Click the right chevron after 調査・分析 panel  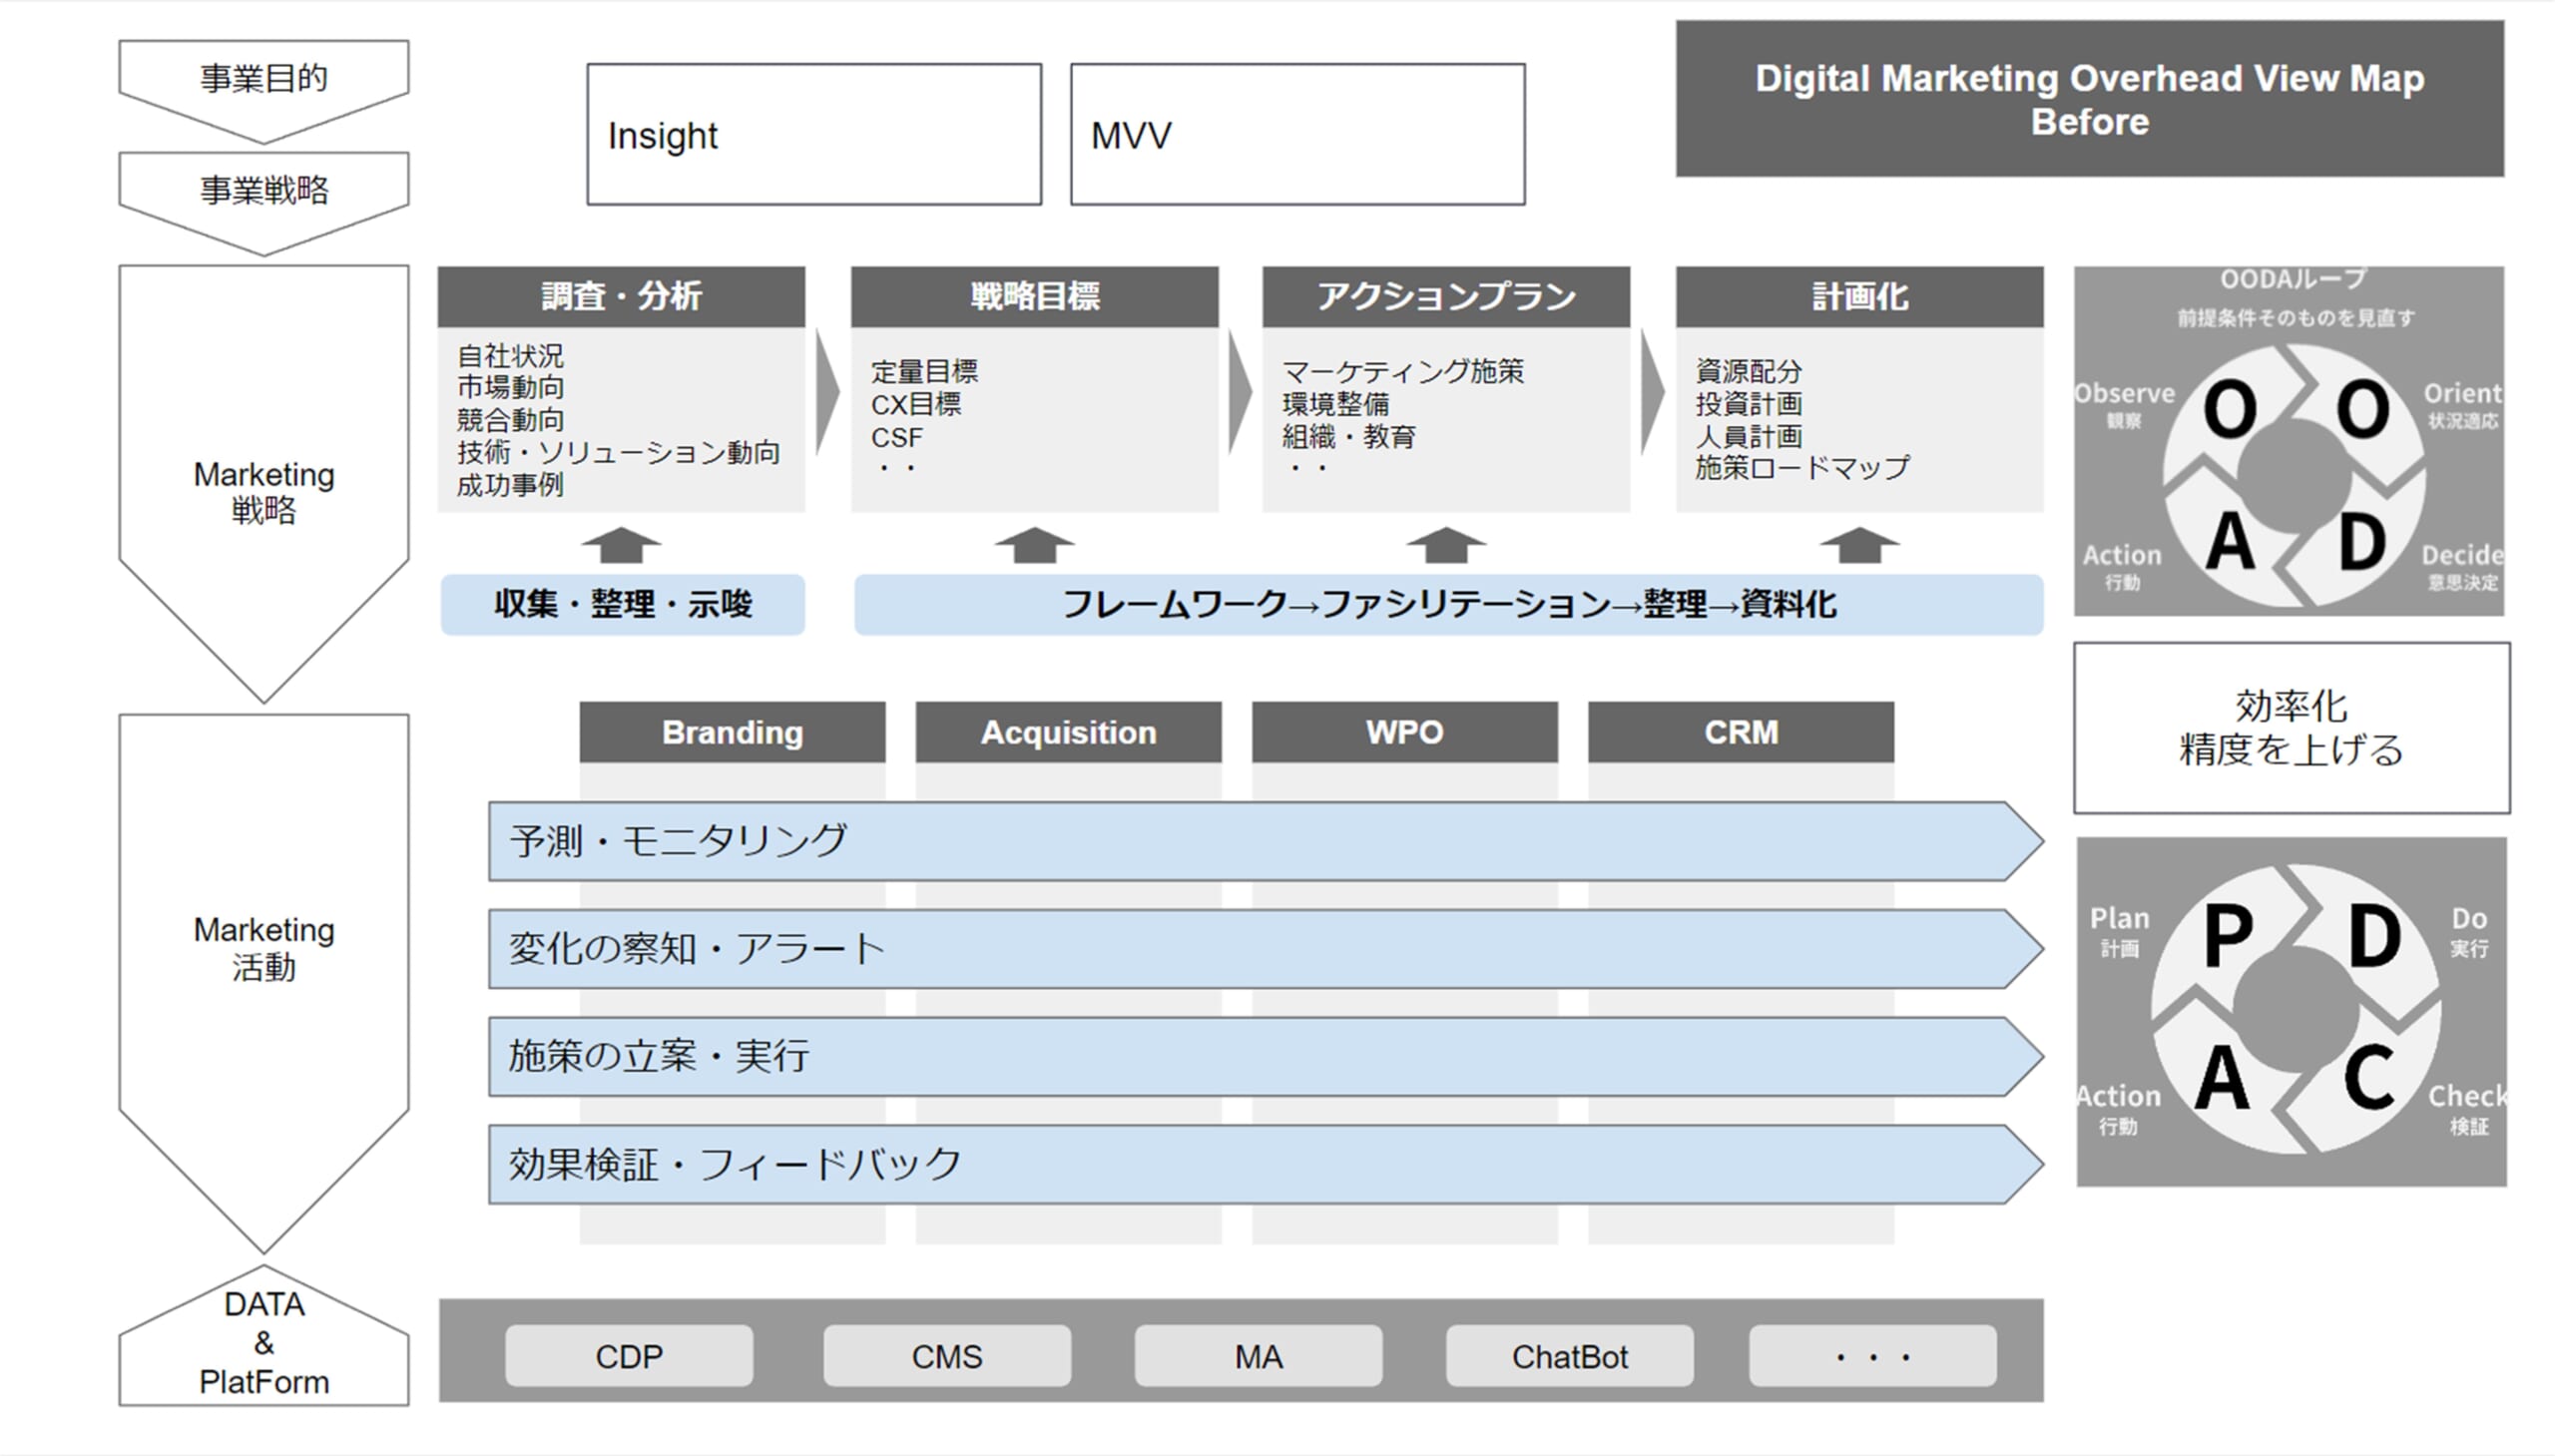[x=827, y=391]
